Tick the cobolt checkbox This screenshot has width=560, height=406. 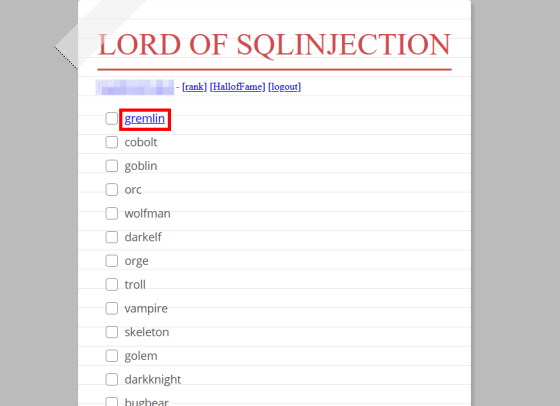(x=112, y=142)
